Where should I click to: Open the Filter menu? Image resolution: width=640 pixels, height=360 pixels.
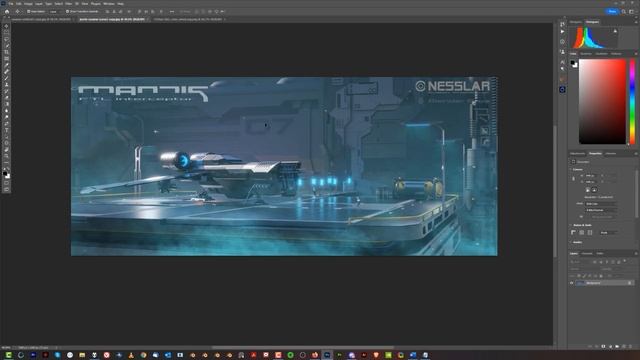[69, 4]
